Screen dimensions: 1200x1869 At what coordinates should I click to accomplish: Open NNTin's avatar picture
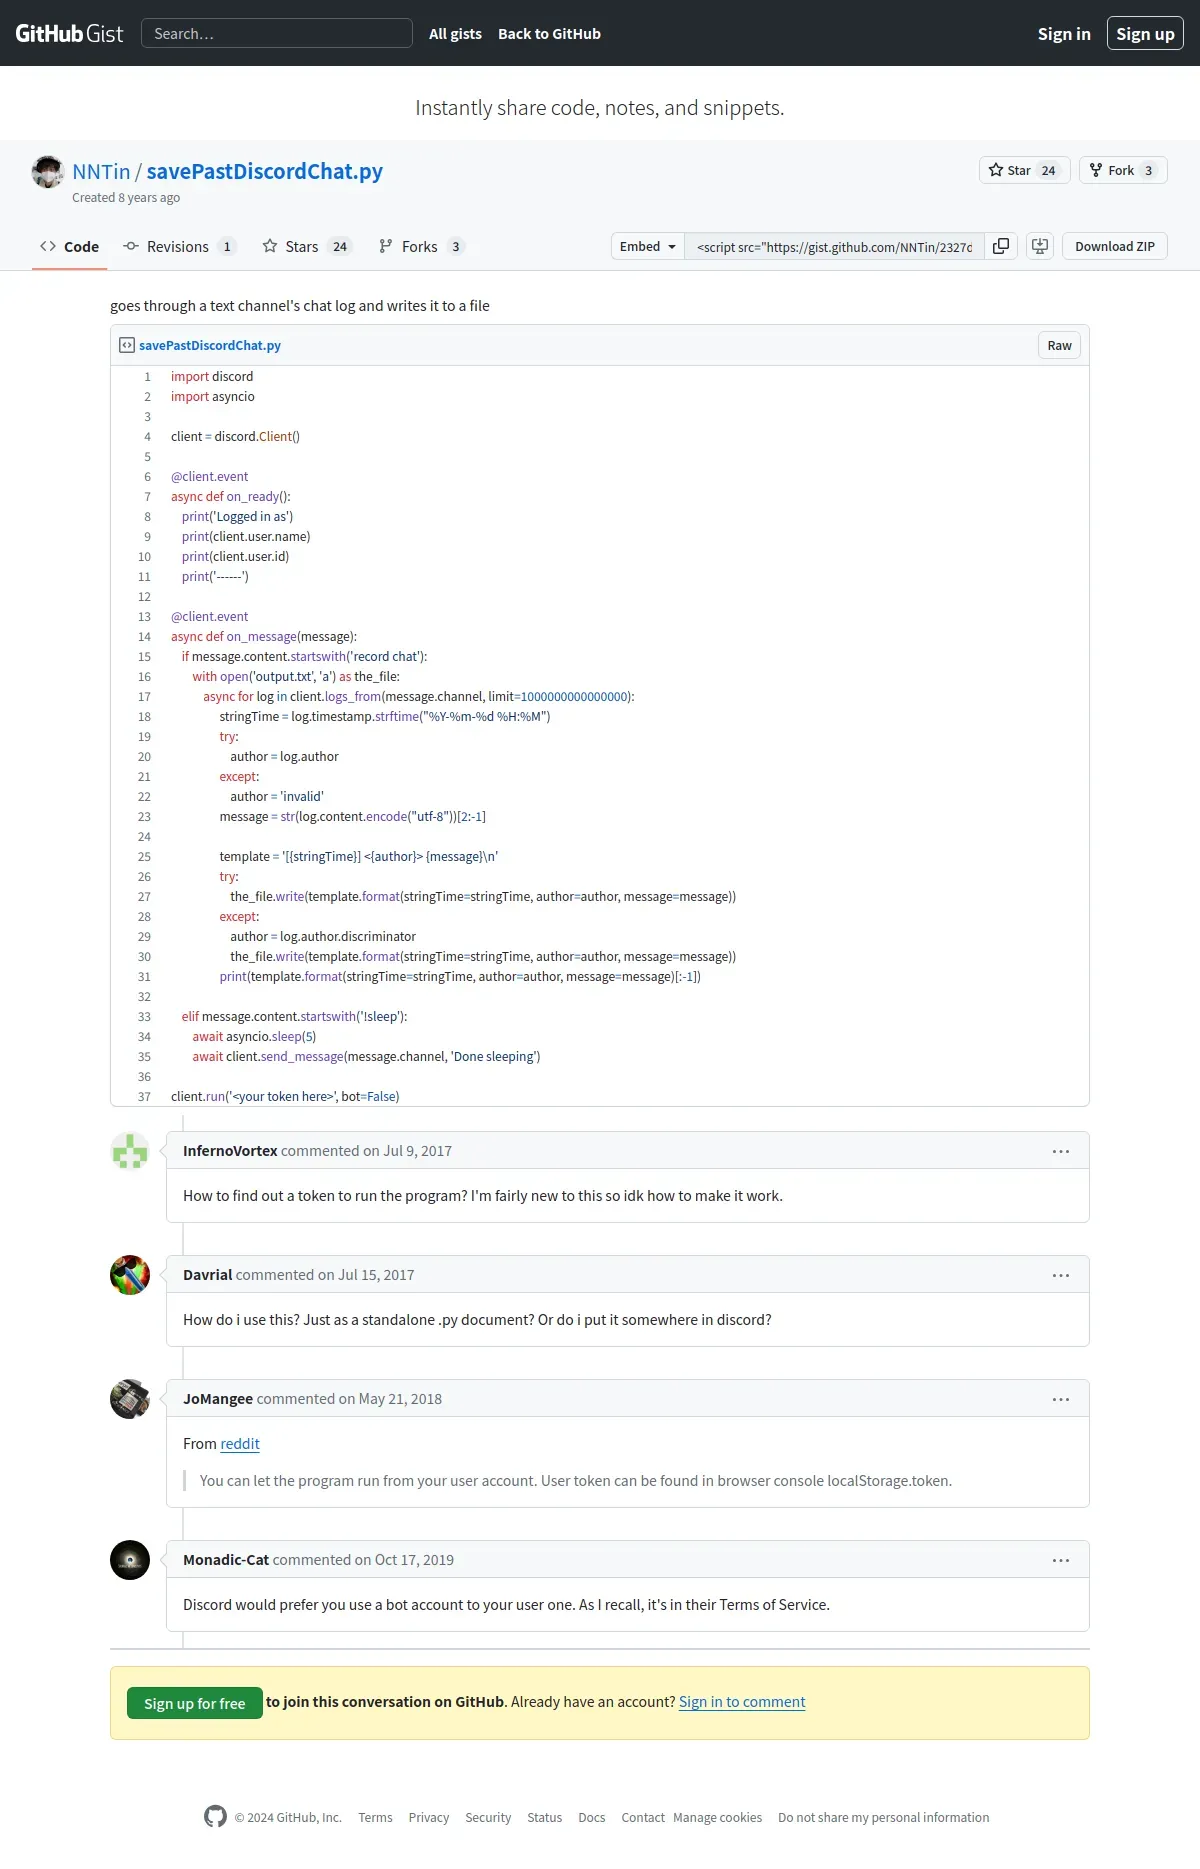click(48, 172)
